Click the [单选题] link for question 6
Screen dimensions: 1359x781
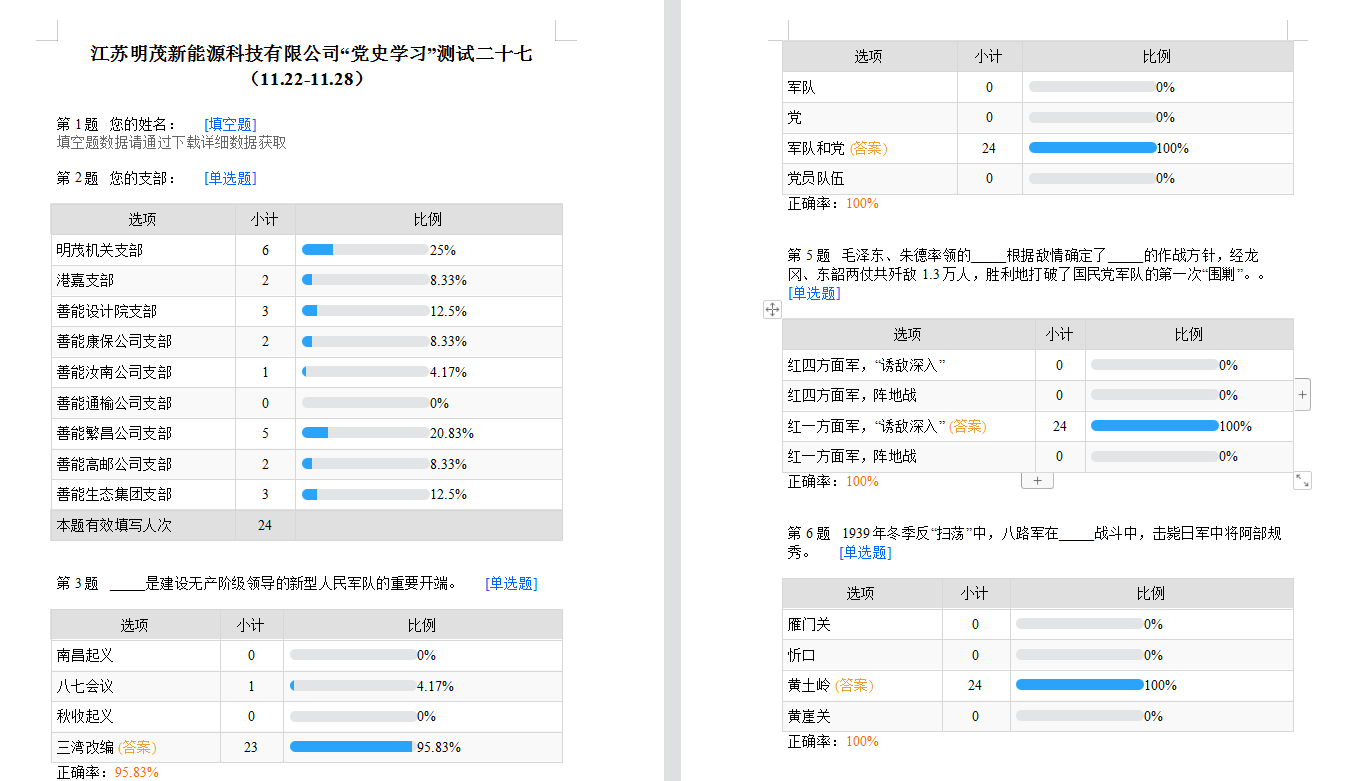click(865, 552)
